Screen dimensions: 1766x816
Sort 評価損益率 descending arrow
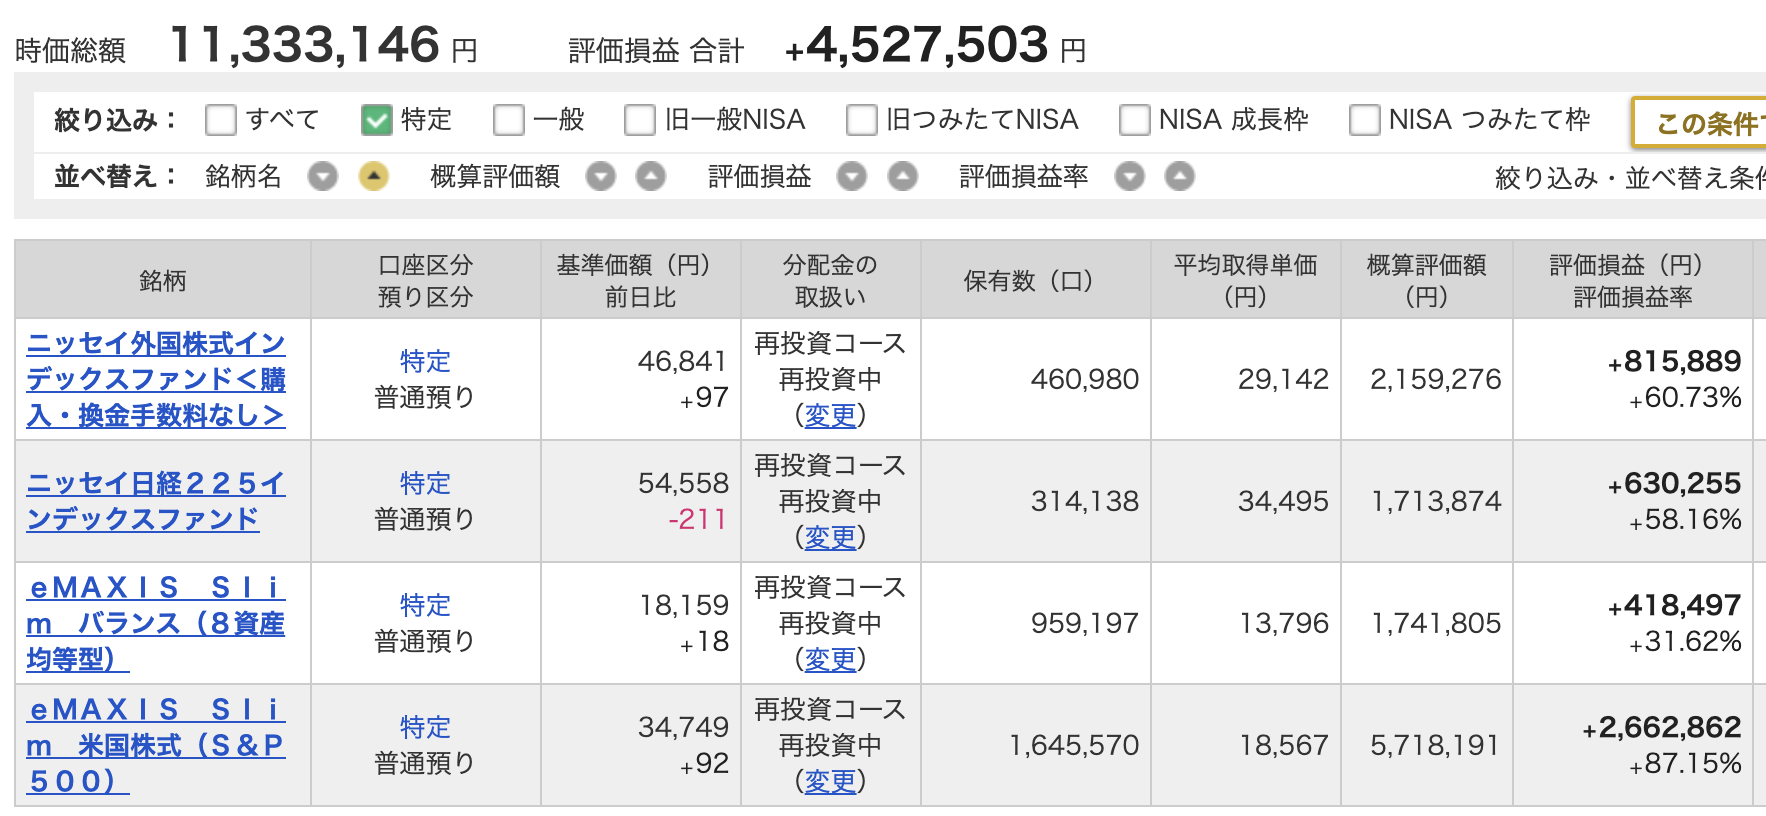(1129, 177)
